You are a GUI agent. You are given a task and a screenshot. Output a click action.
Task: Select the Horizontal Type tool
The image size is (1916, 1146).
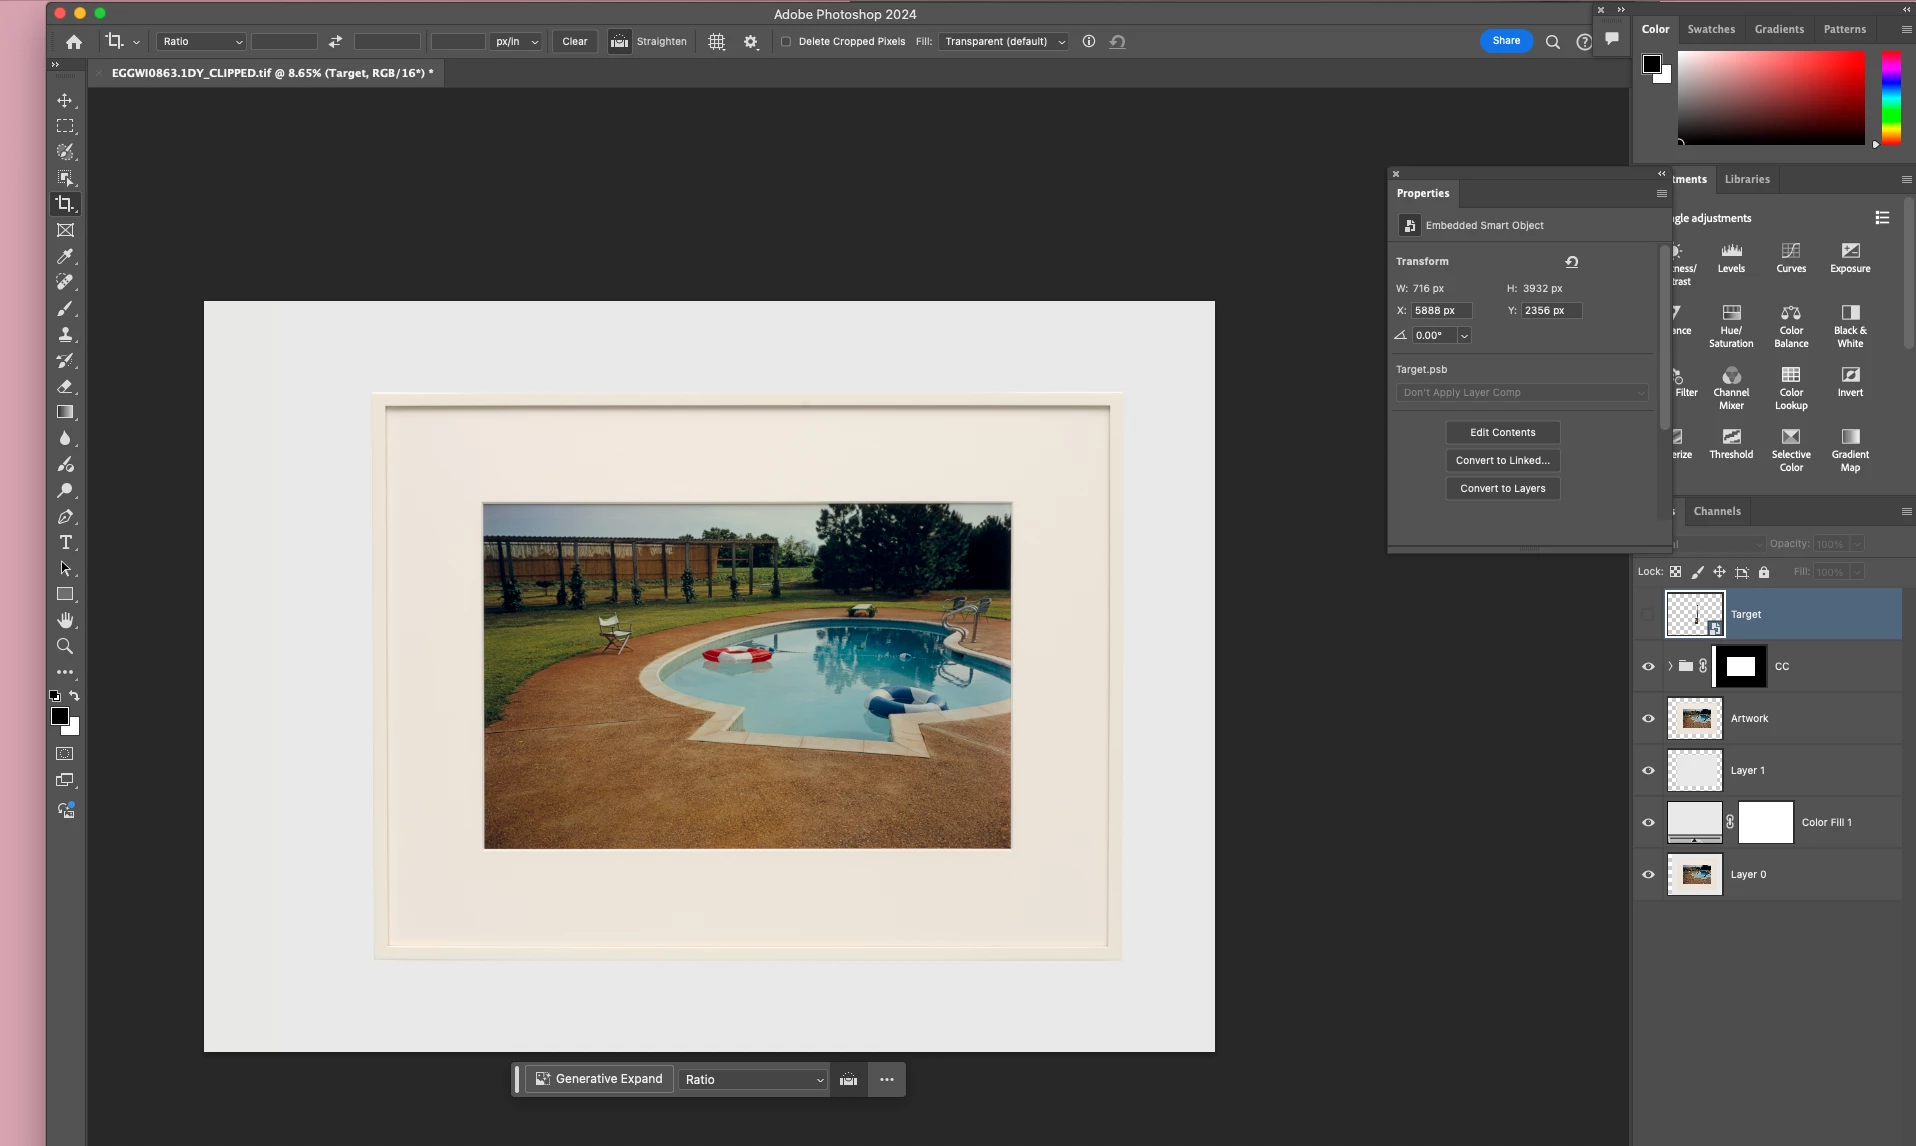click(65, 543)
